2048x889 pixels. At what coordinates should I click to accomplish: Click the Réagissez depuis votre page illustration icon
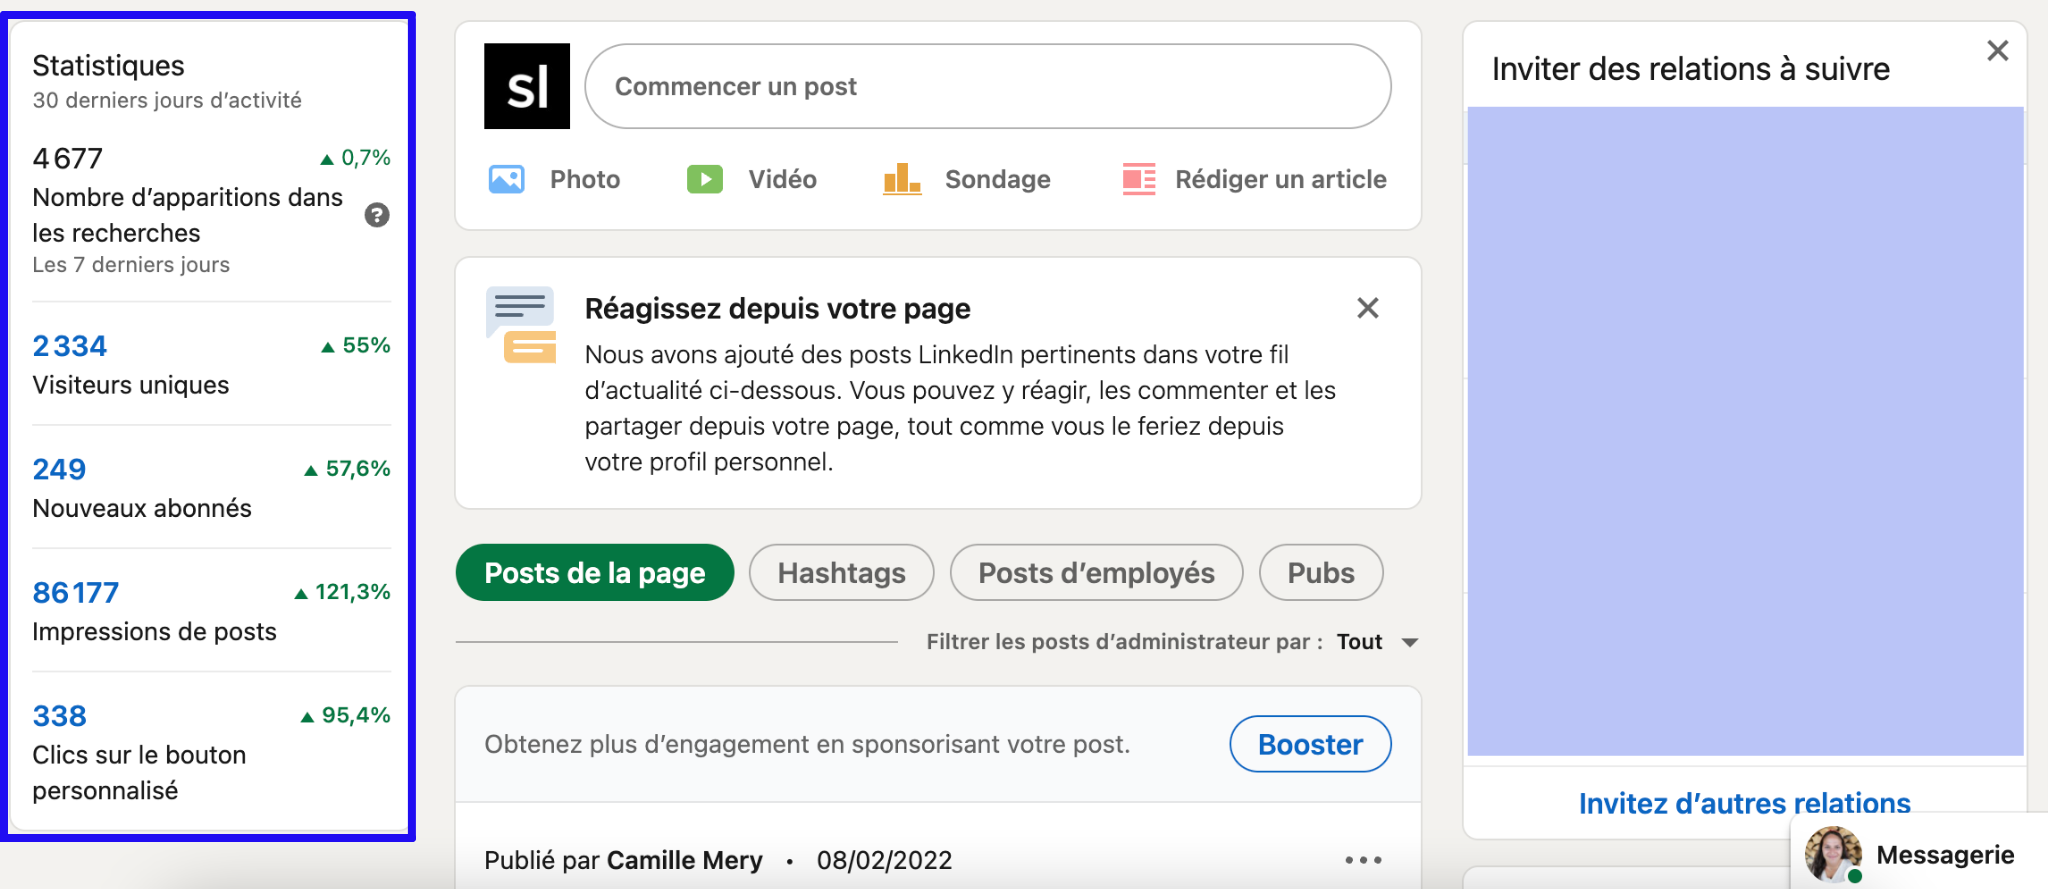click(x=520, y=325)
